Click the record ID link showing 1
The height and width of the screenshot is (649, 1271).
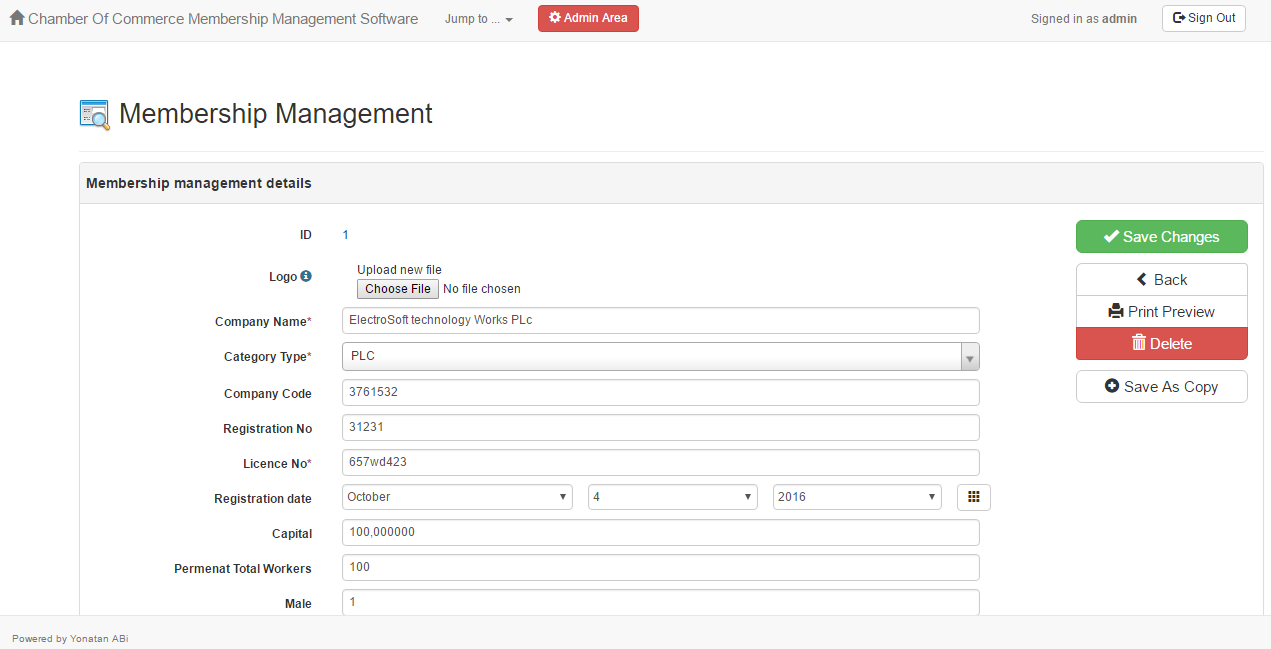pyautogui.click(x=345, y=234)
